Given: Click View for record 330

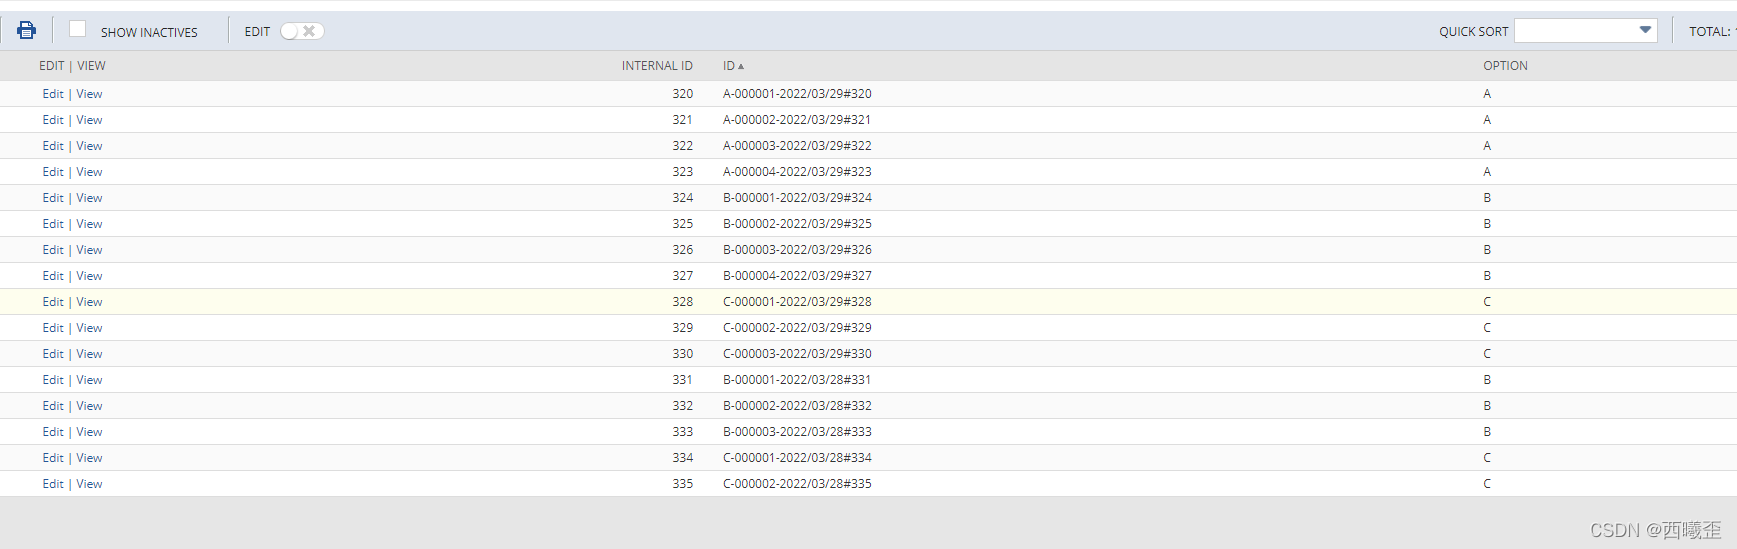Looking at the screenshot, I should (x=89, y=354).
